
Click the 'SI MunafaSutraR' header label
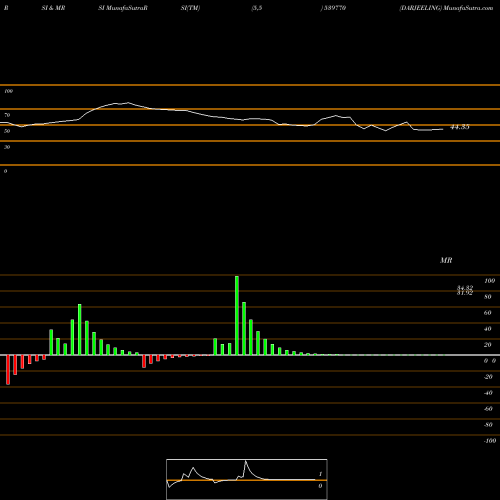pyautogui.click(x=123, y=8)
